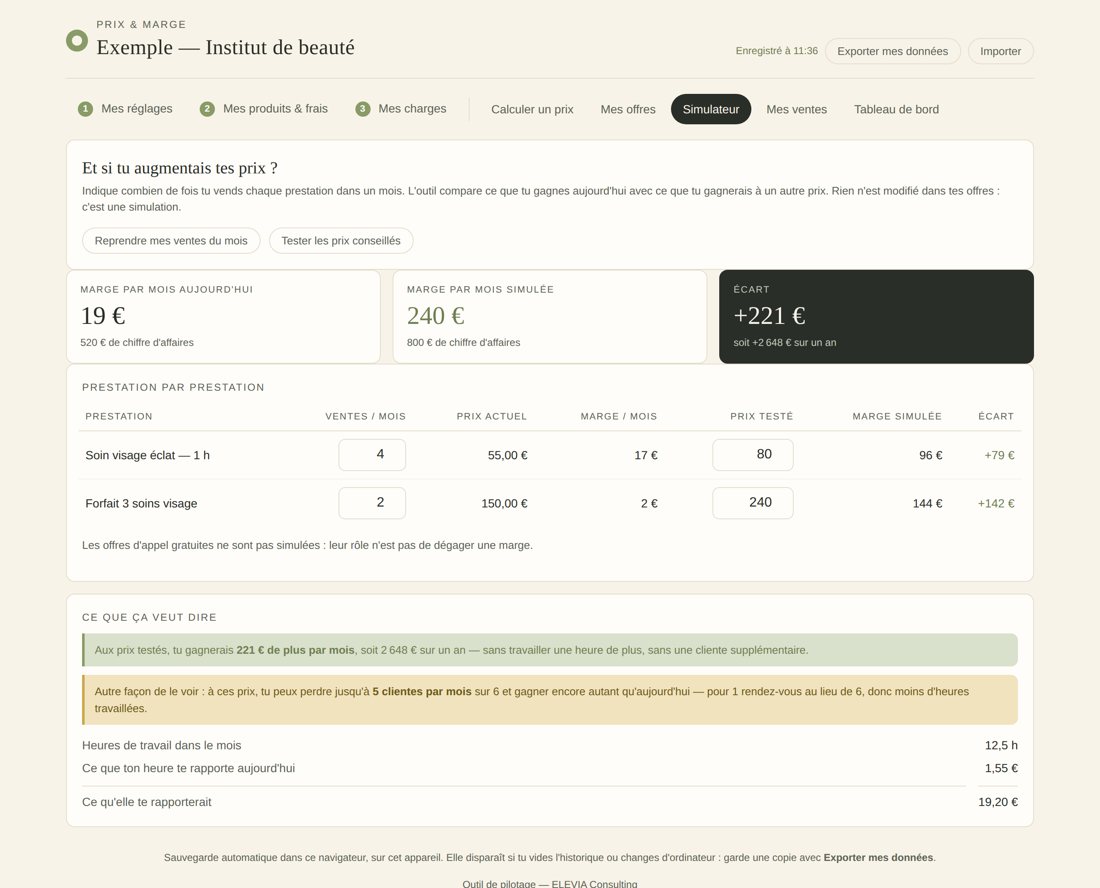Open the Mes ventes tab
This screenshot has height=888, width=1100.
796,109
